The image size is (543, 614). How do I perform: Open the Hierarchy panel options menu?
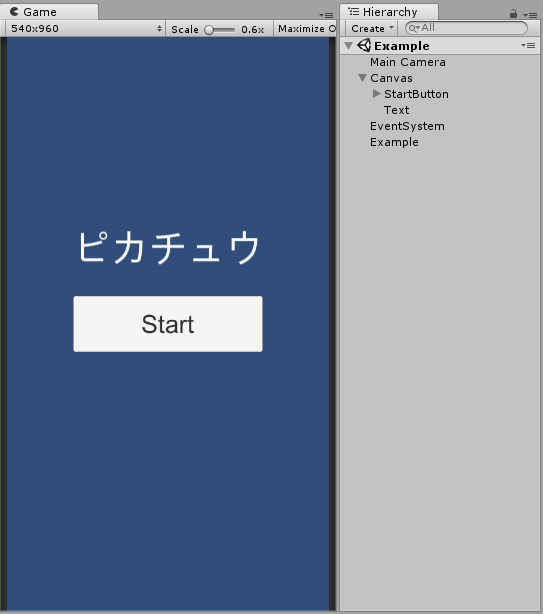[530, 15]
